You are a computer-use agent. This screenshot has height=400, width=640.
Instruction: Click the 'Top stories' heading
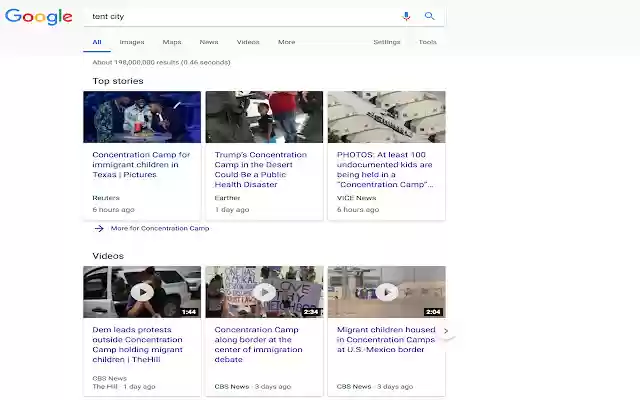click(x=118, y=81)
